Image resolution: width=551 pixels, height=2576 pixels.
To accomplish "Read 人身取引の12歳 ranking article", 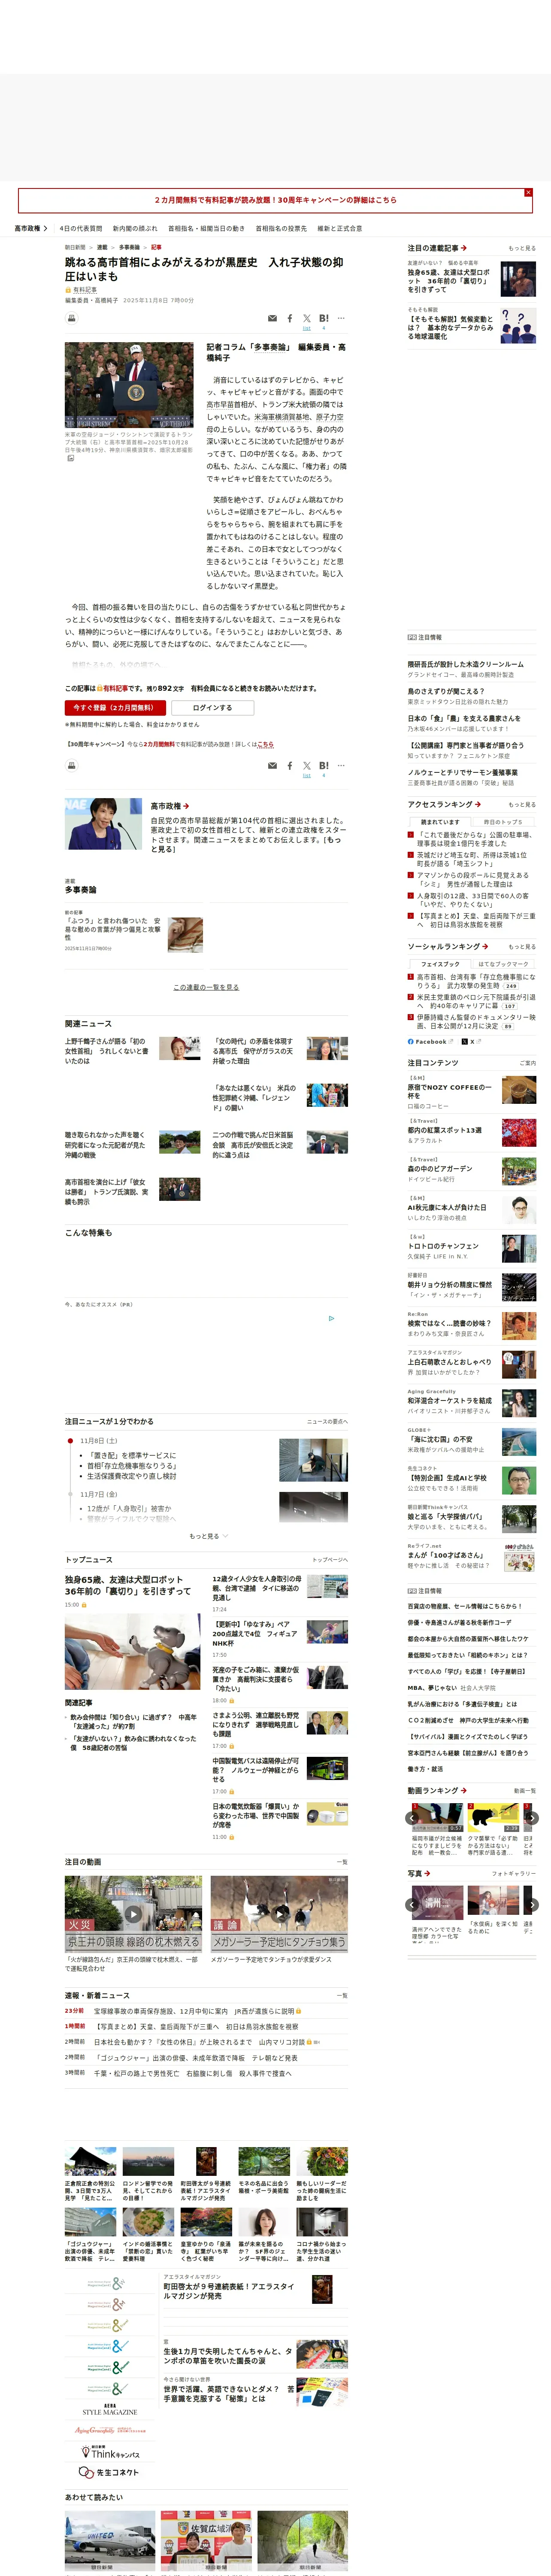I will pyautogui.click(x=473, y=900).
